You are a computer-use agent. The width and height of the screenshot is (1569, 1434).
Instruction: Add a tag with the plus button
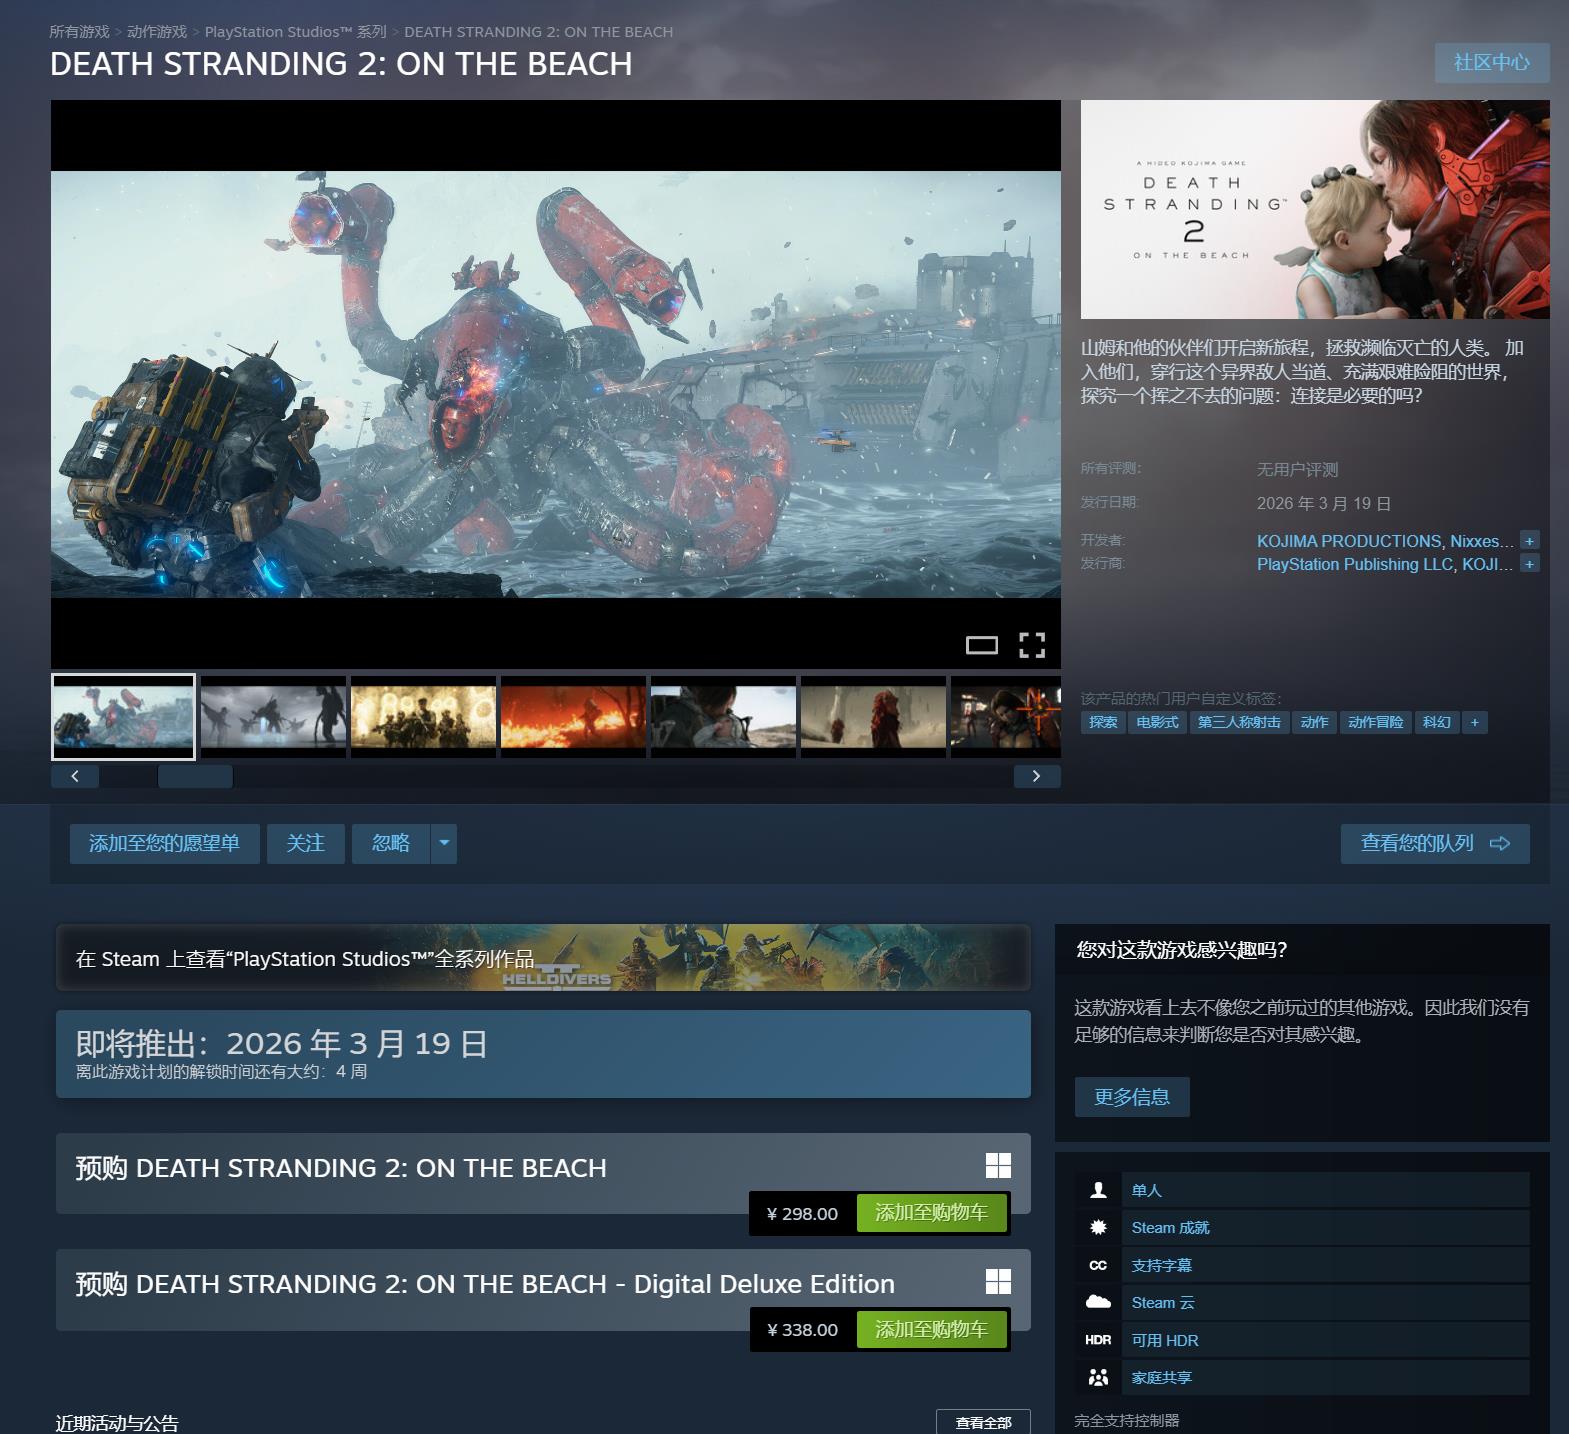1474,722
